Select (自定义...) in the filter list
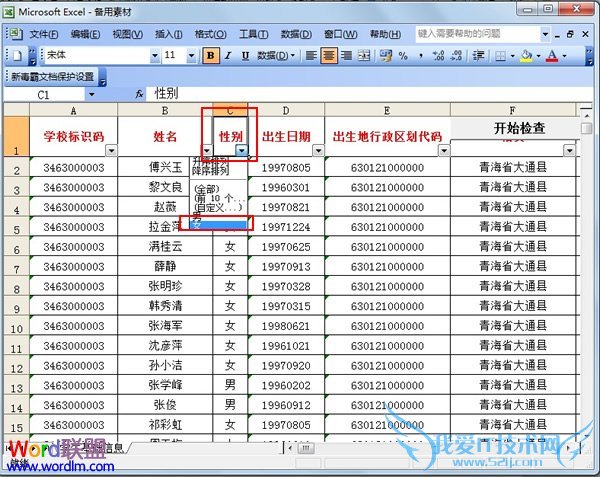 (x=218, y=207)
